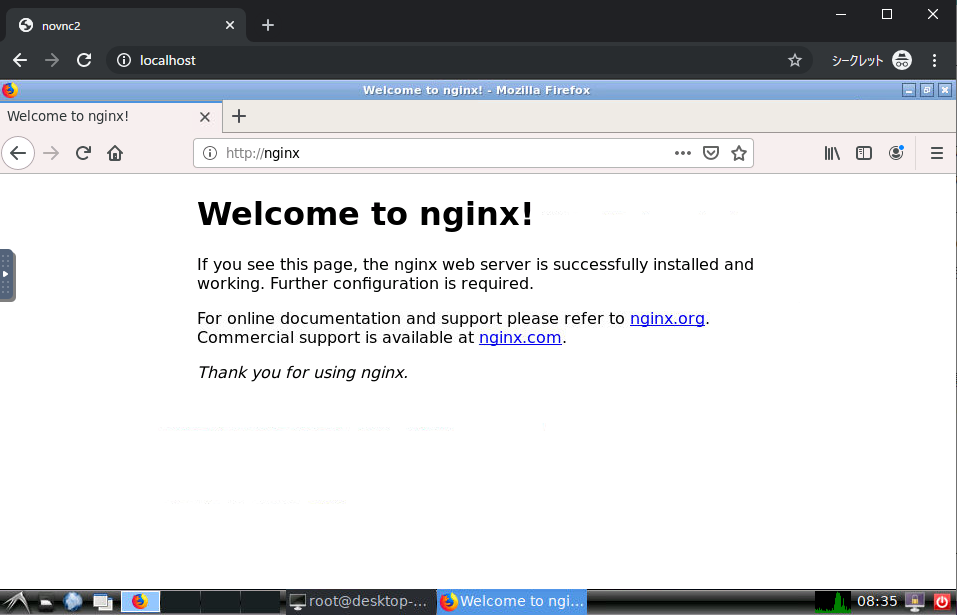Switch to the second workspace in pager
This screenshot has height=615, width=957.
[x=180, y=602]
